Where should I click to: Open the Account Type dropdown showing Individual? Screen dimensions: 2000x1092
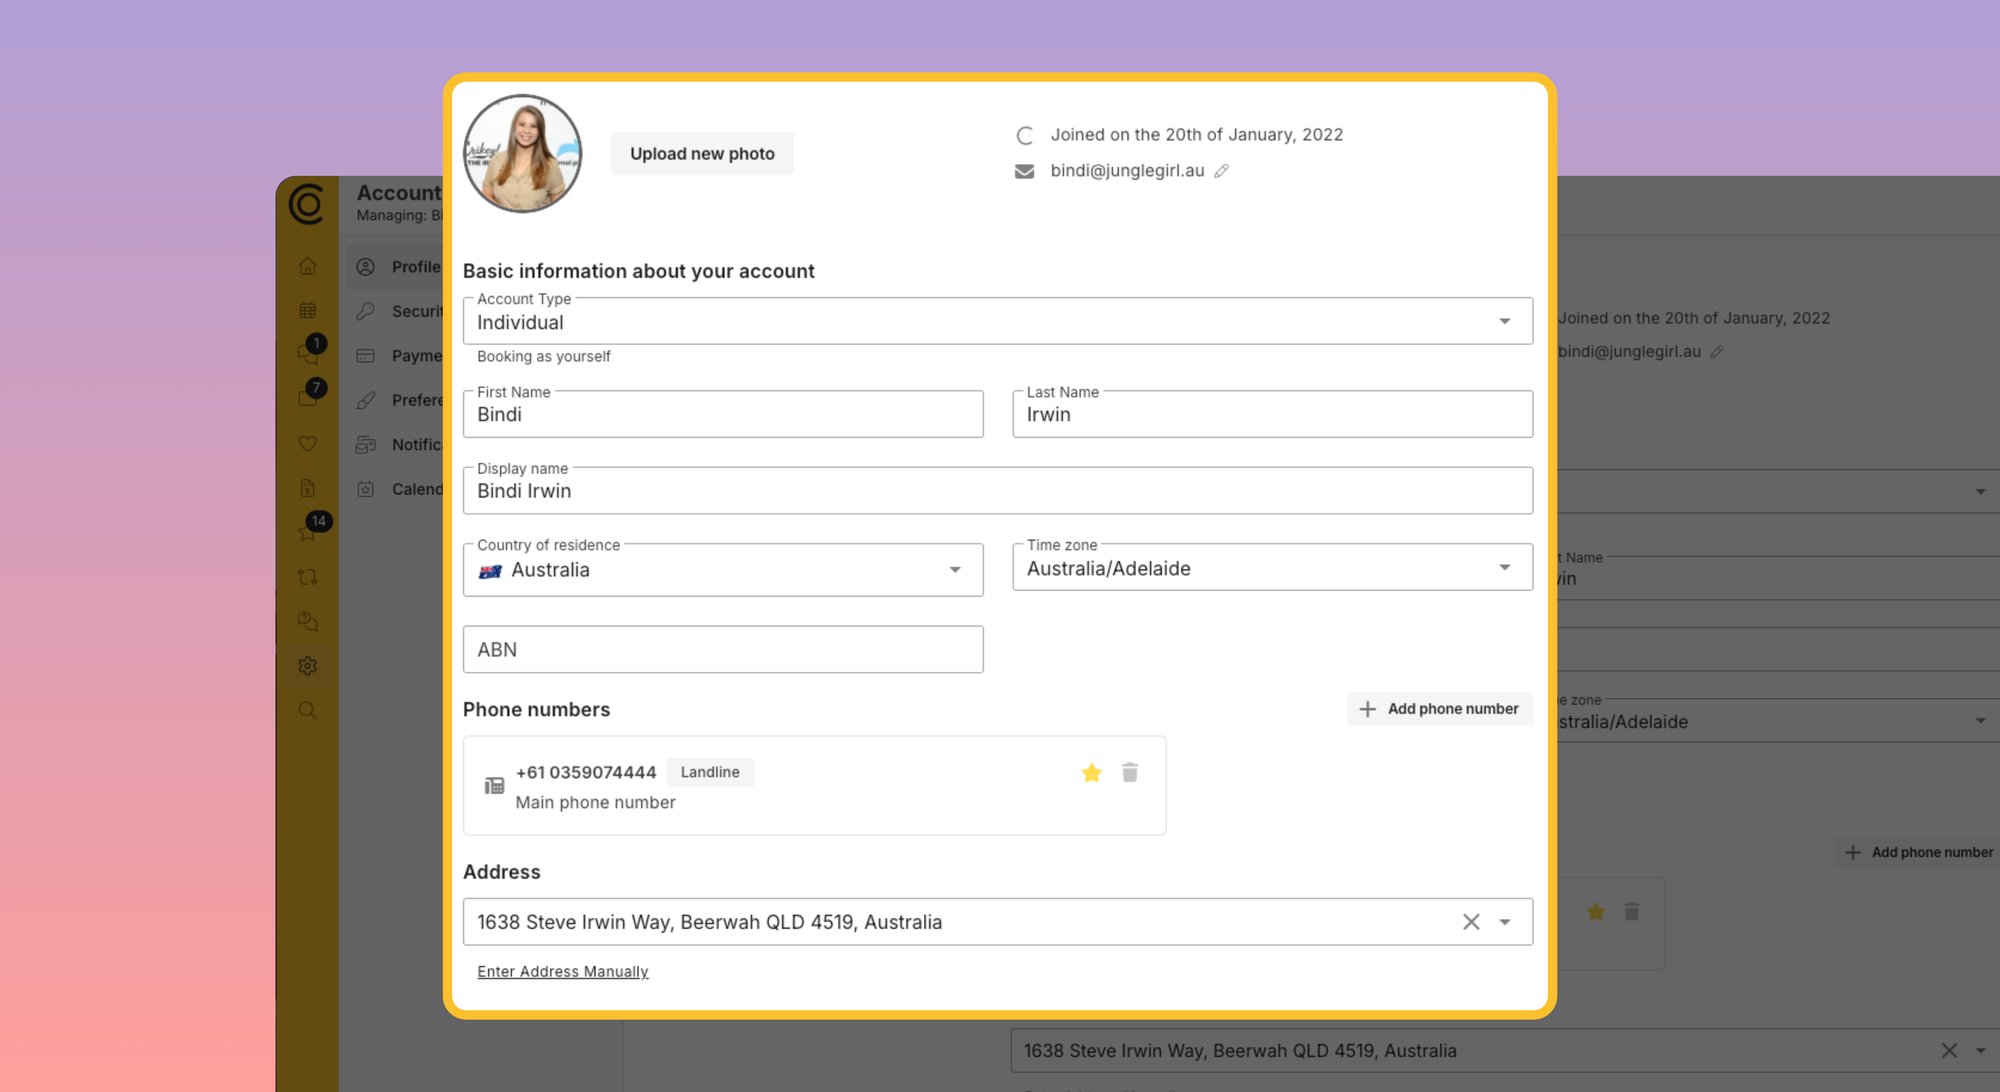(997, 322)
